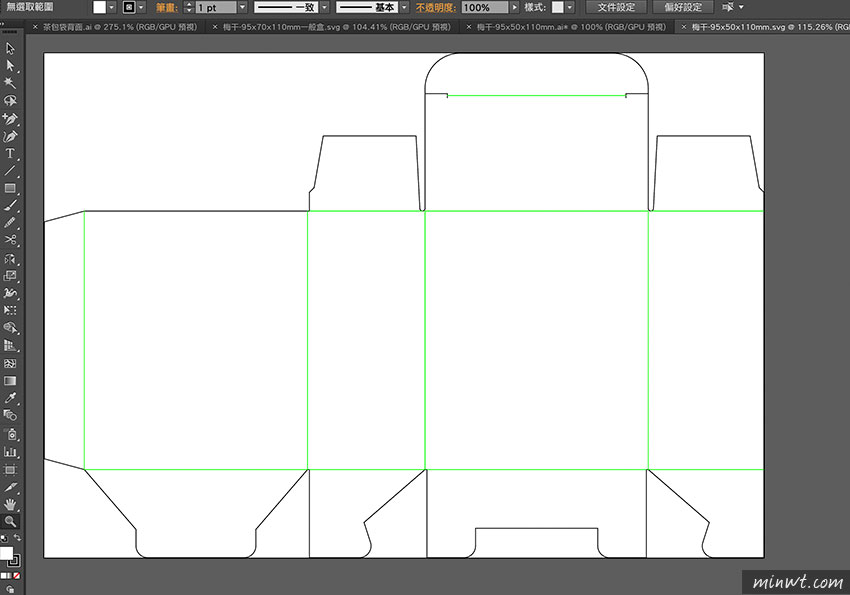Select the Perspective Grid tool
Viewport: 850px width, 595px height.
click(x=10, y=346)
